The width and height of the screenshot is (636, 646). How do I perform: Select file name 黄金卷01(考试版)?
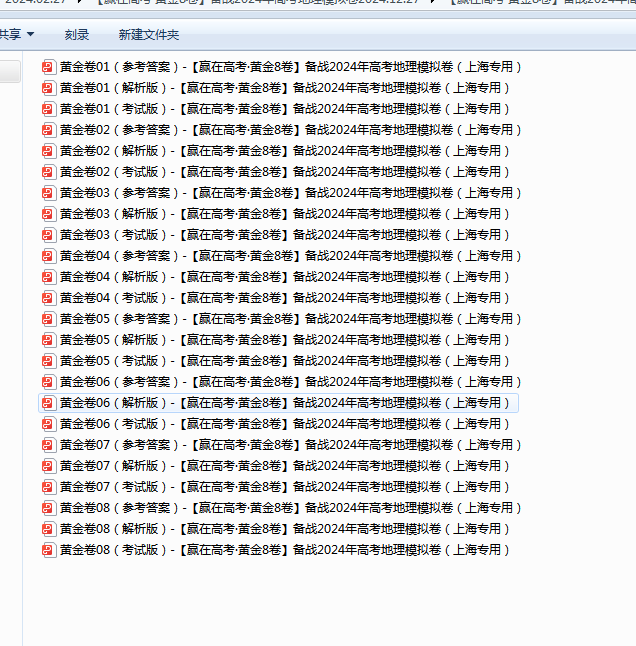tap(285, 109)
